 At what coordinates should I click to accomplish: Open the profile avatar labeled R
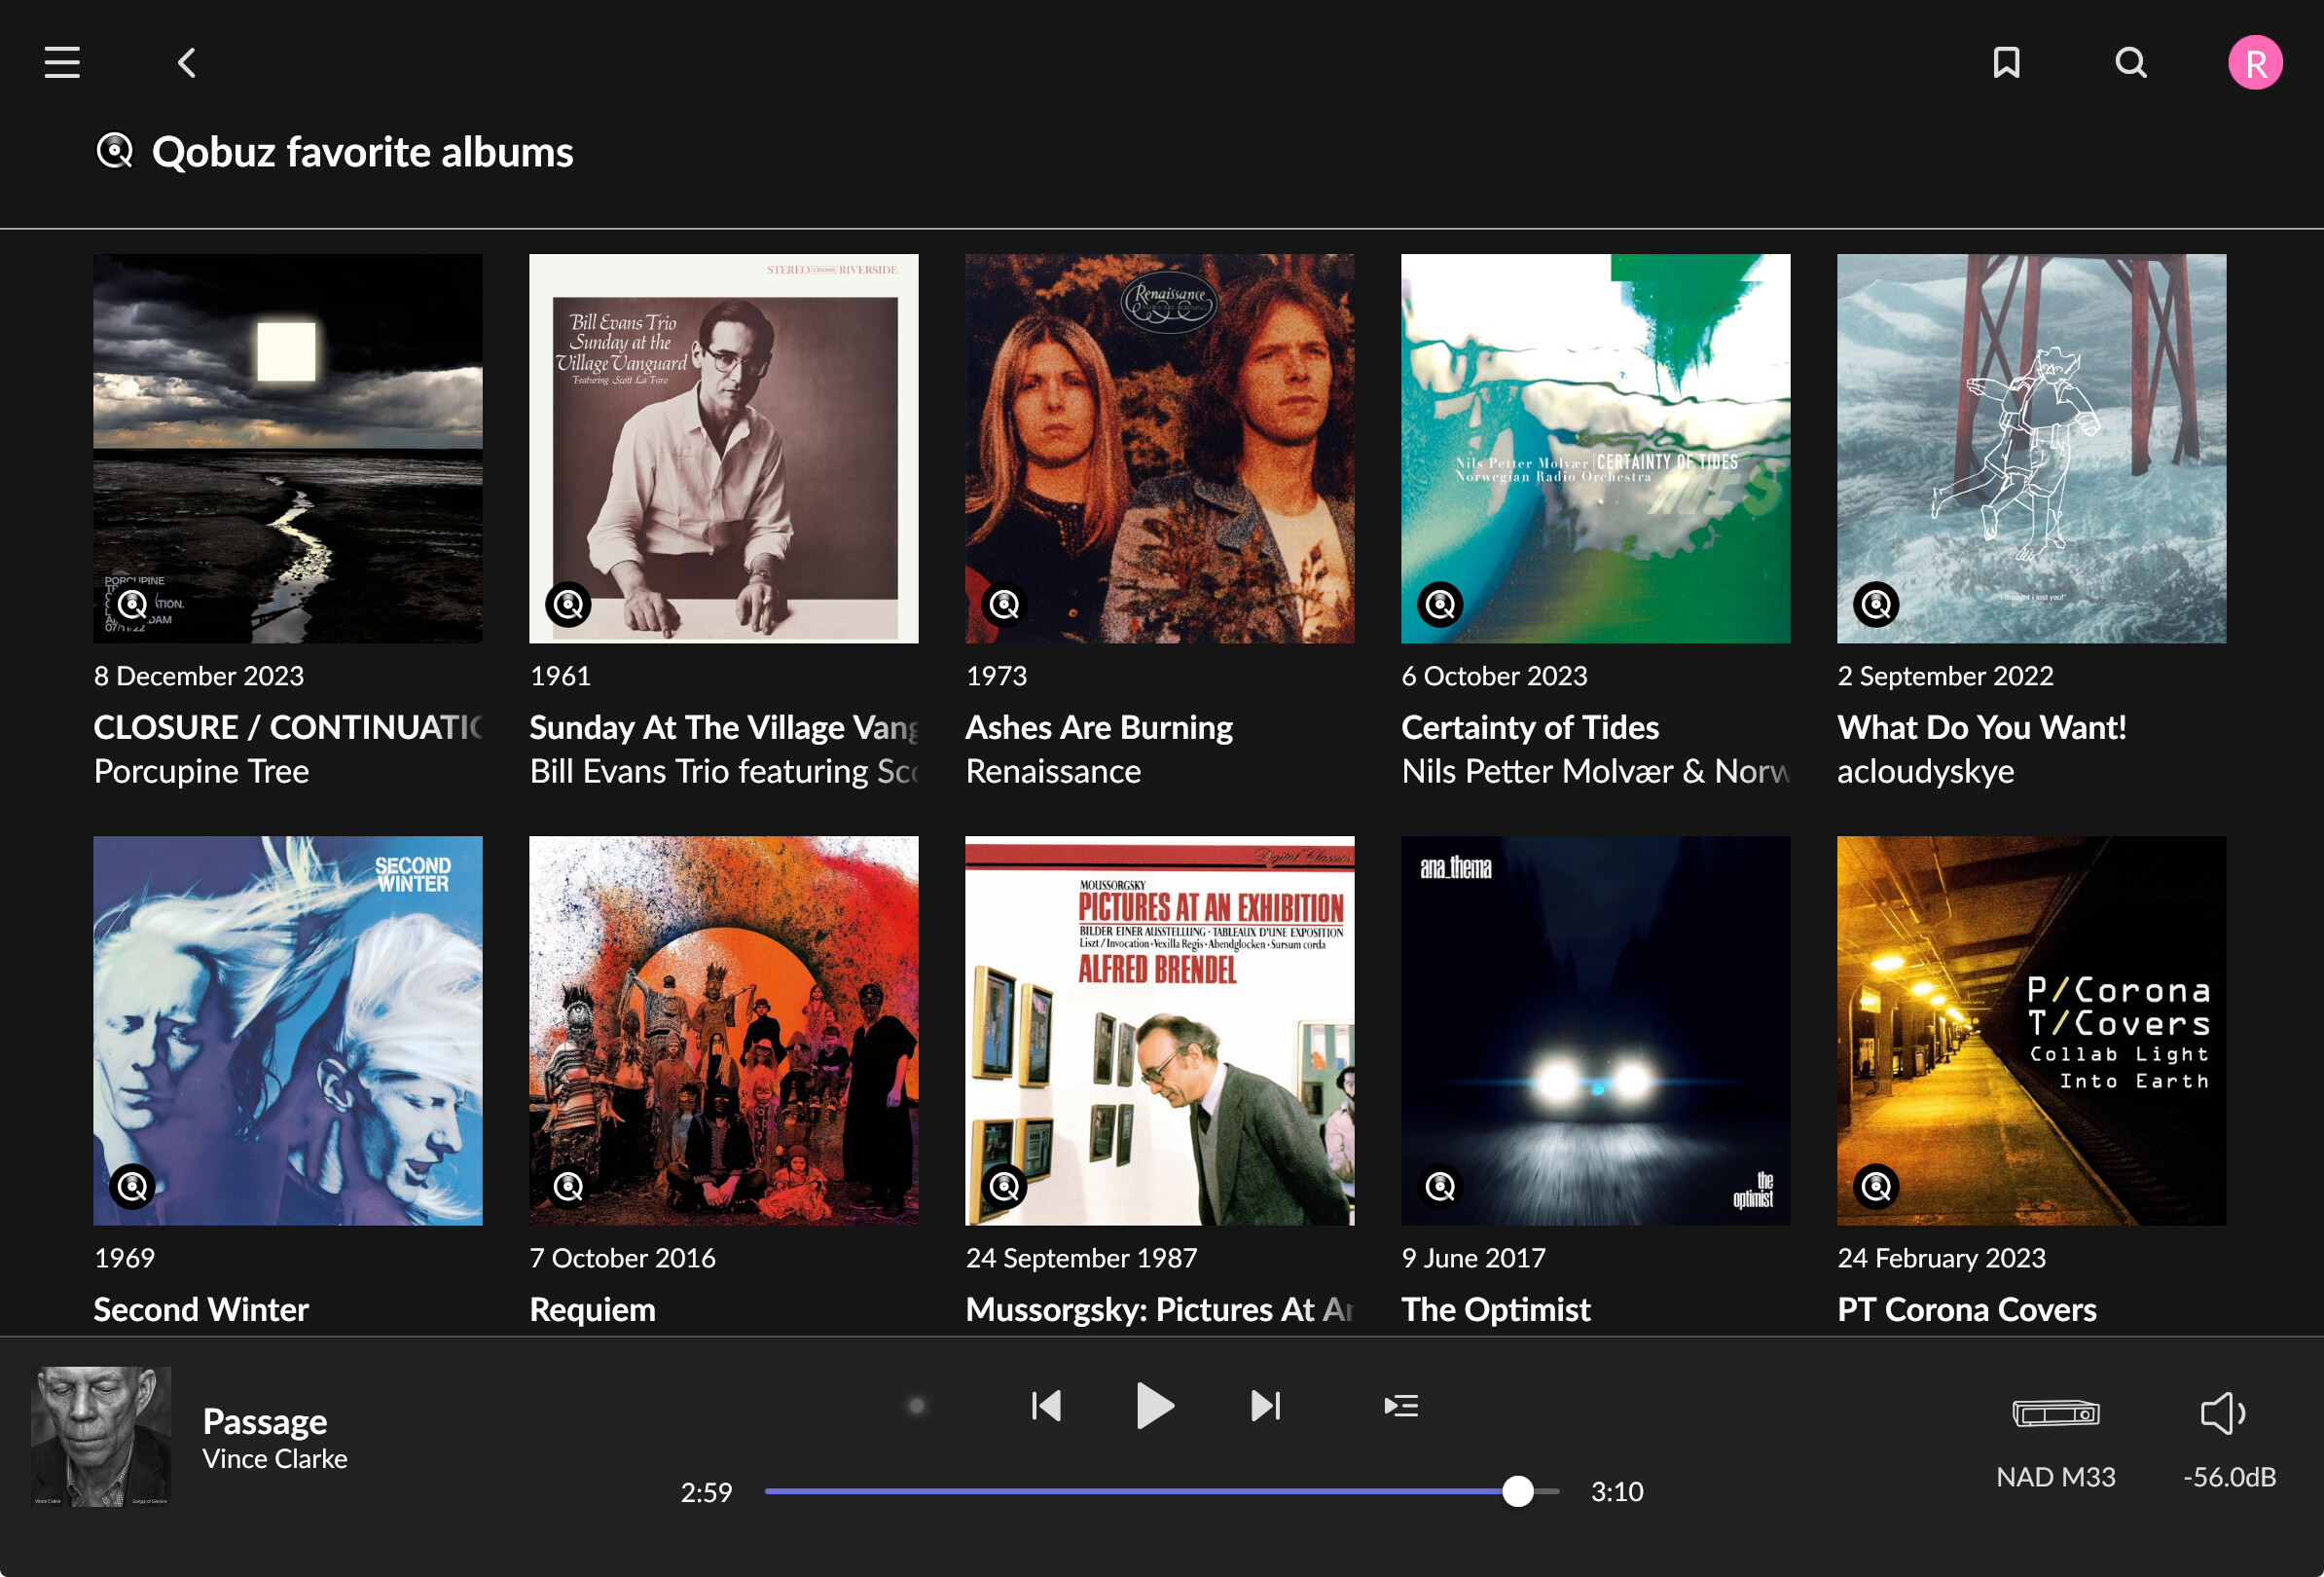(x=2255, y=63)
